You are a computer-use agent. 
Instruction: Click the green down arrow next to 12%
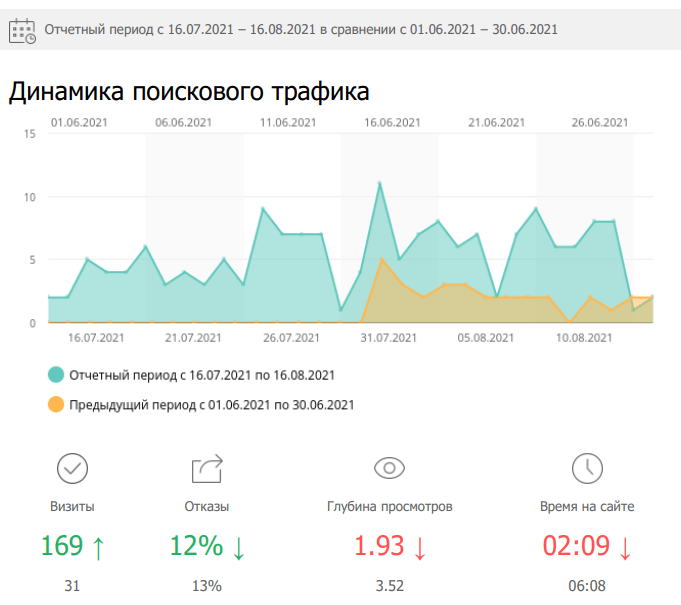point(238,548)
